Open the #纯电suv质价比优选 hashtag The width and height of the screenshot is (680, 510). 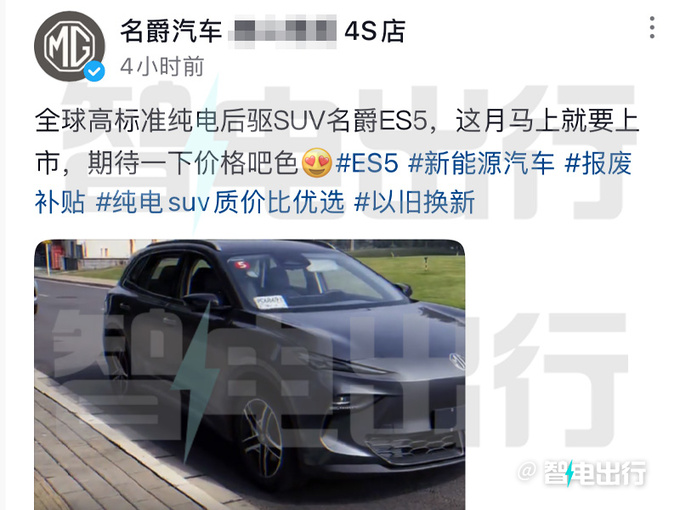220,202
